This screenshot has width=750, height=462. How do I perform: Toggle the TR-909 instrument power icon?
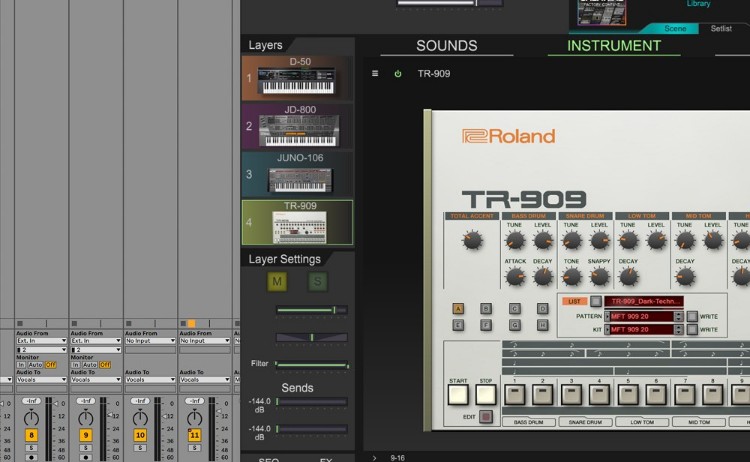point(397,74)
